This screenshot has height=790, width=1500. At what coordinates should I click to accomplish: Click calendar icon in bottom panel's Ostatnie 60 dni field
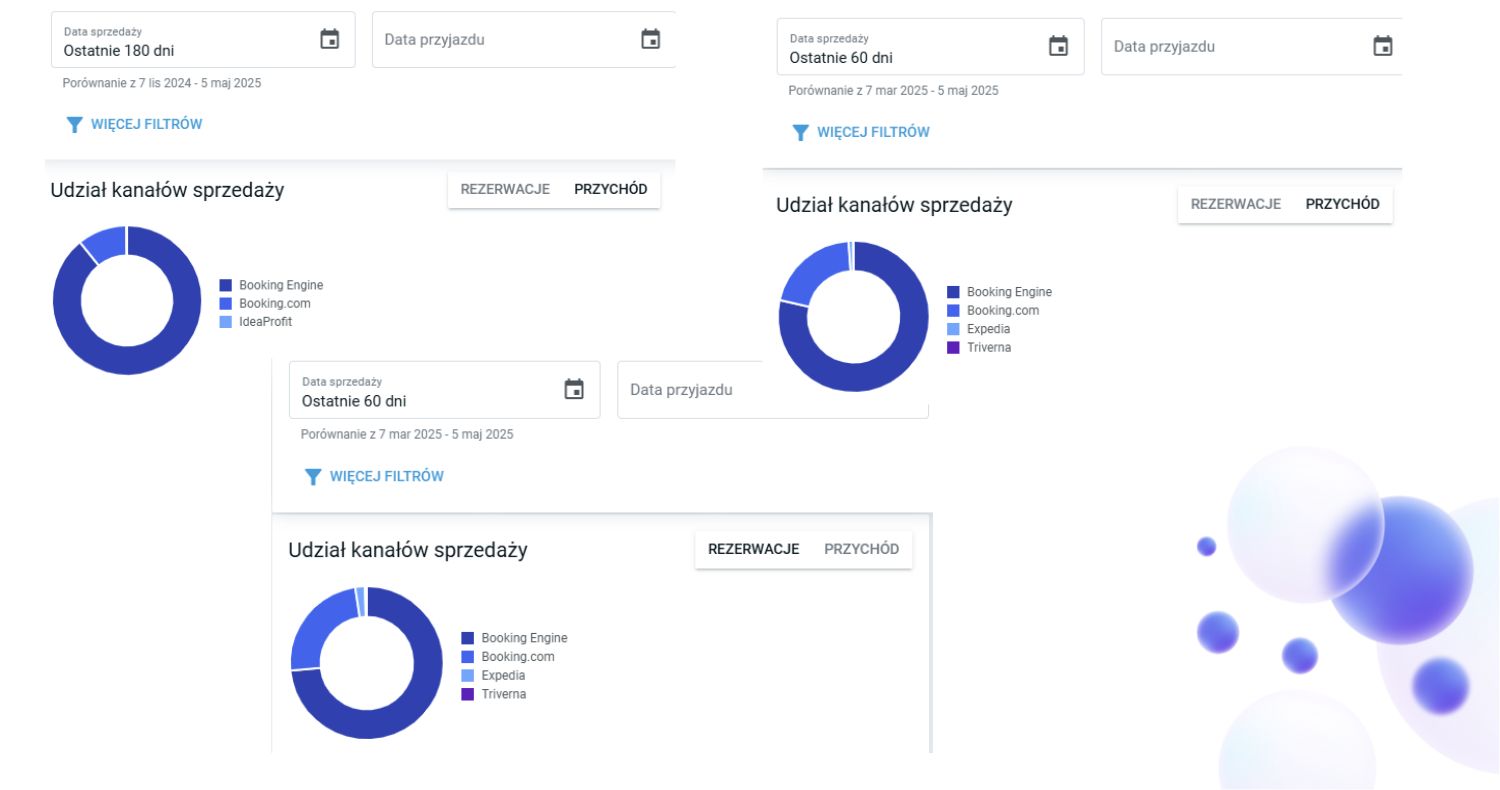[x=574, y=389]
